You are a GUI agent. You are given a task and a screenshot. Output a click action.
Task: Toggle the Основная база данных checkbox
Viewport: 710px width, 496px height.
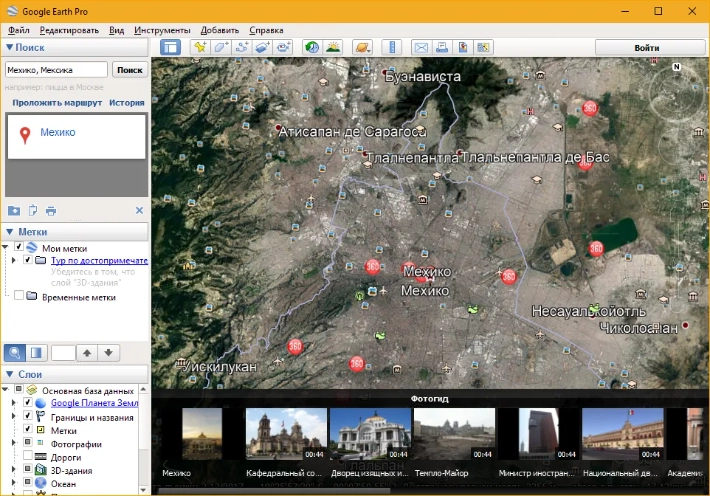coord(19,389)
